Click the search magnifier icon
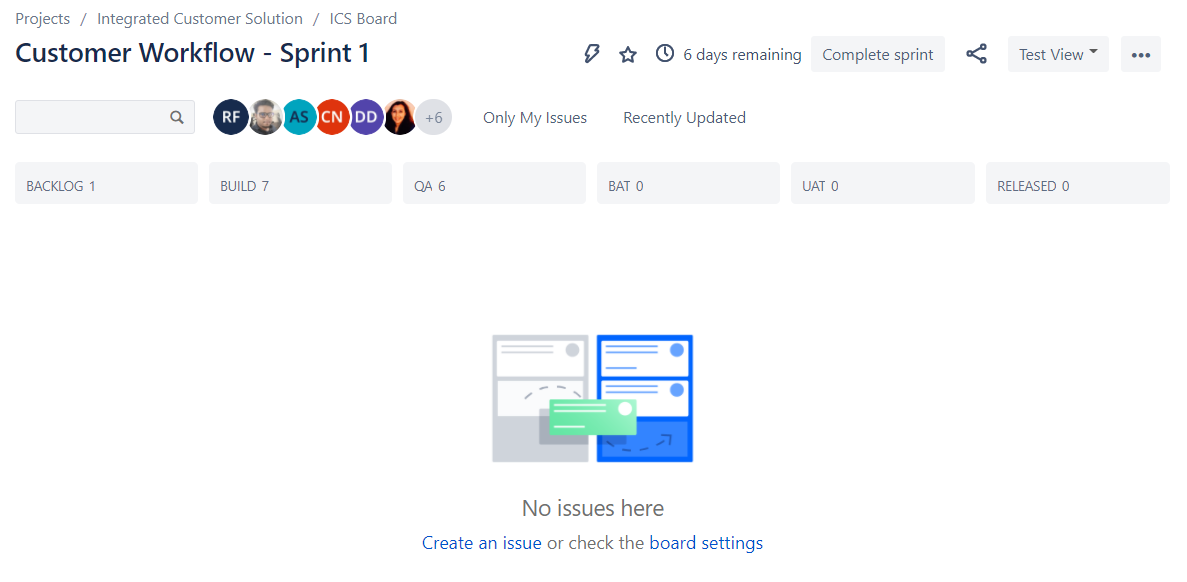This screenshot has height=582, width=1187. click(x=176, y=117)
